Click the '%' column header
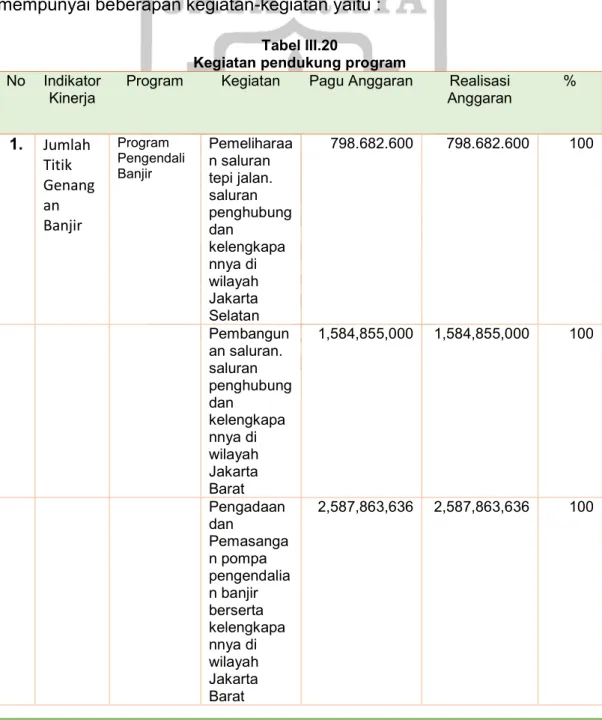 pos(570,81)
